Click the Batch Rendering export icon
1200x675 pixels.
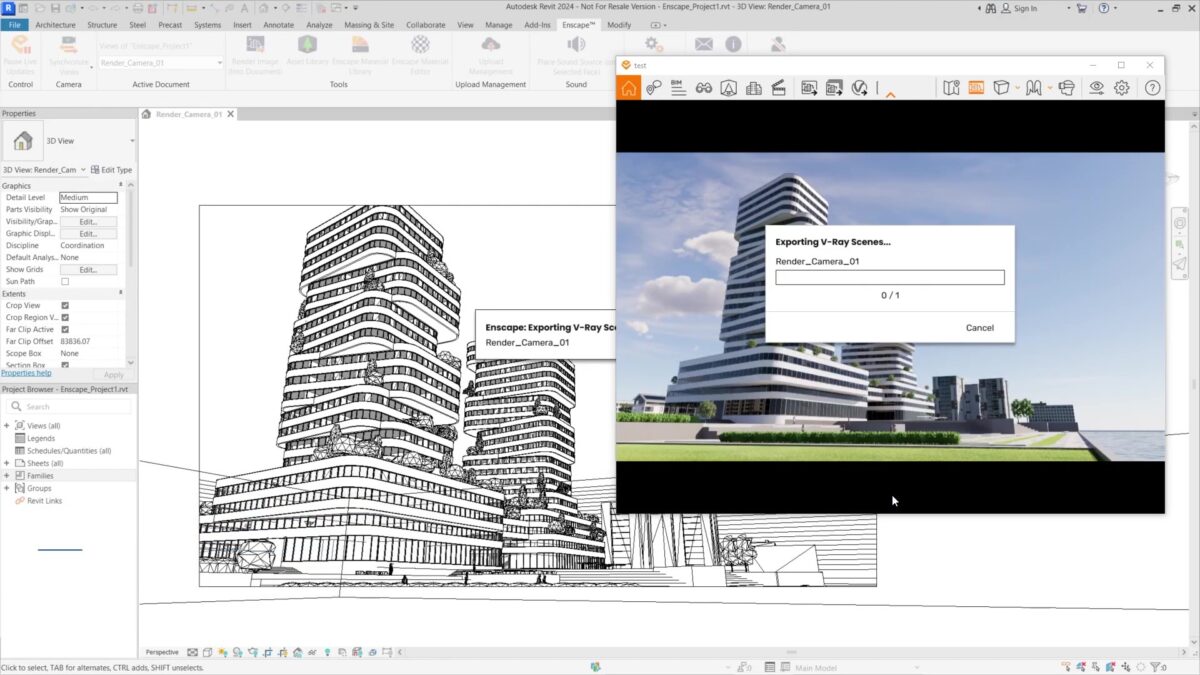(x=834, y=88)
